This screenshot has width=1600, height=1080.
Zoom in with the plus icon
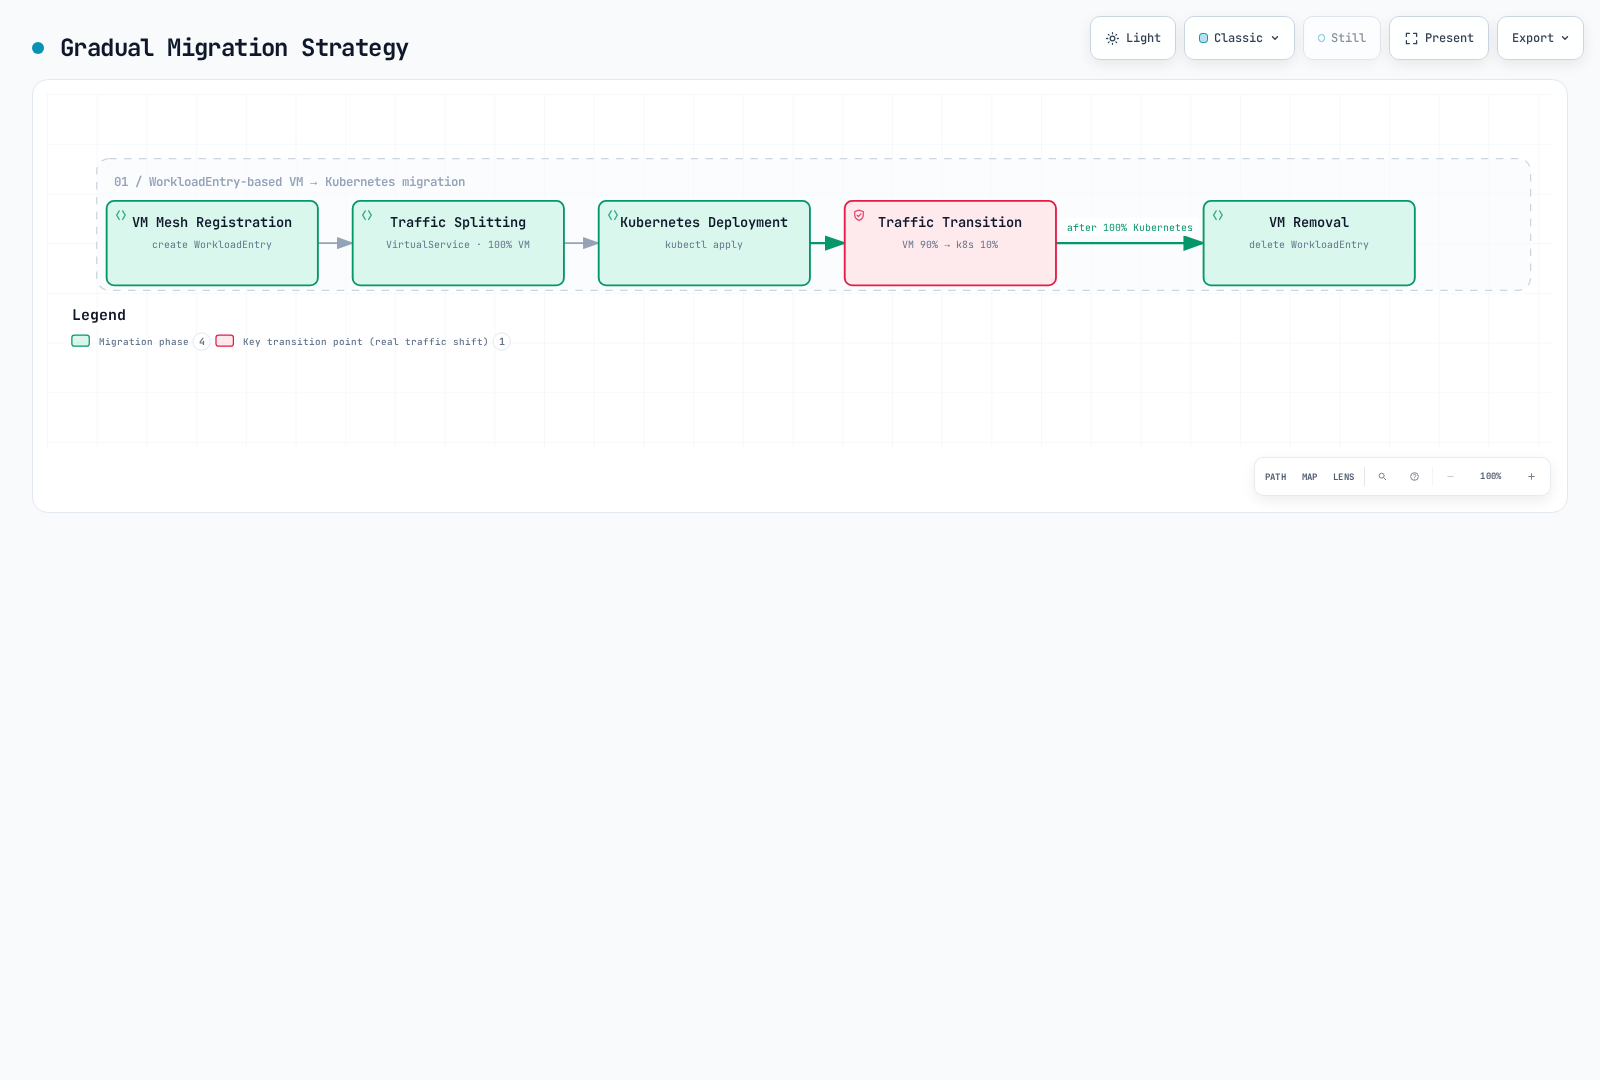[x=1531, y=477]
